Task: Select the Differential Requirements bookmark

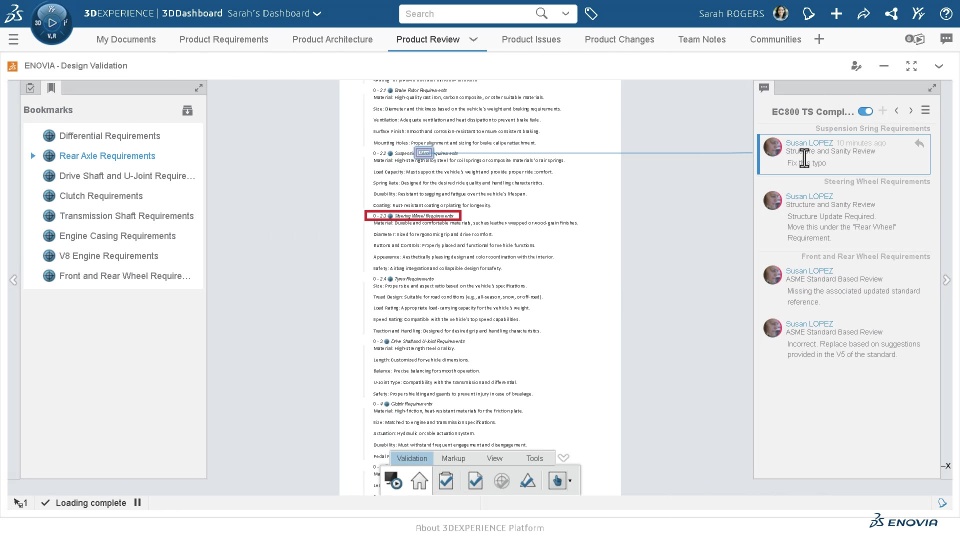Action: point(110,136)
